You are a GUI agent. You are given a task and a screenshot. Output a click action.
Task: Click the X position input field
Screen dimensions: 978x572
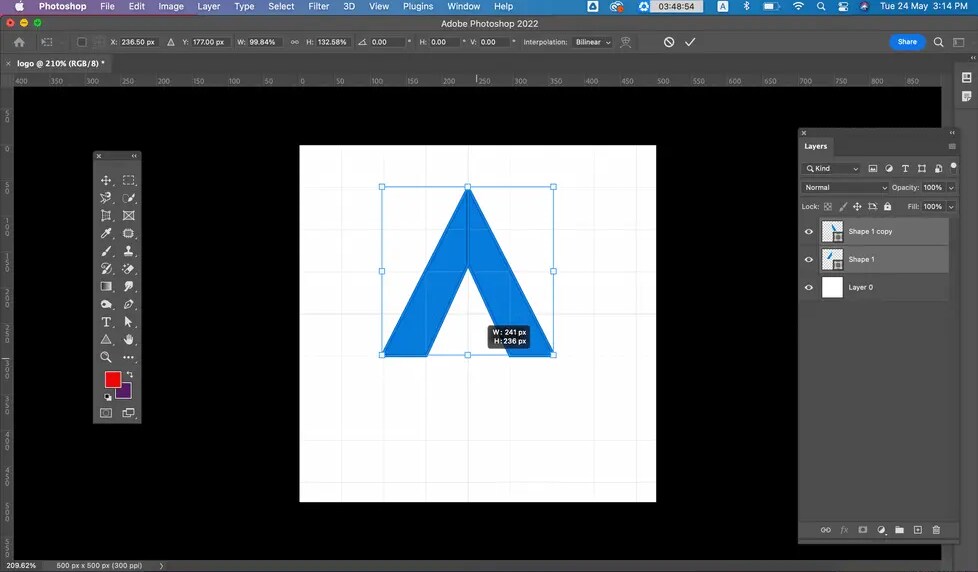pos(138,42)
